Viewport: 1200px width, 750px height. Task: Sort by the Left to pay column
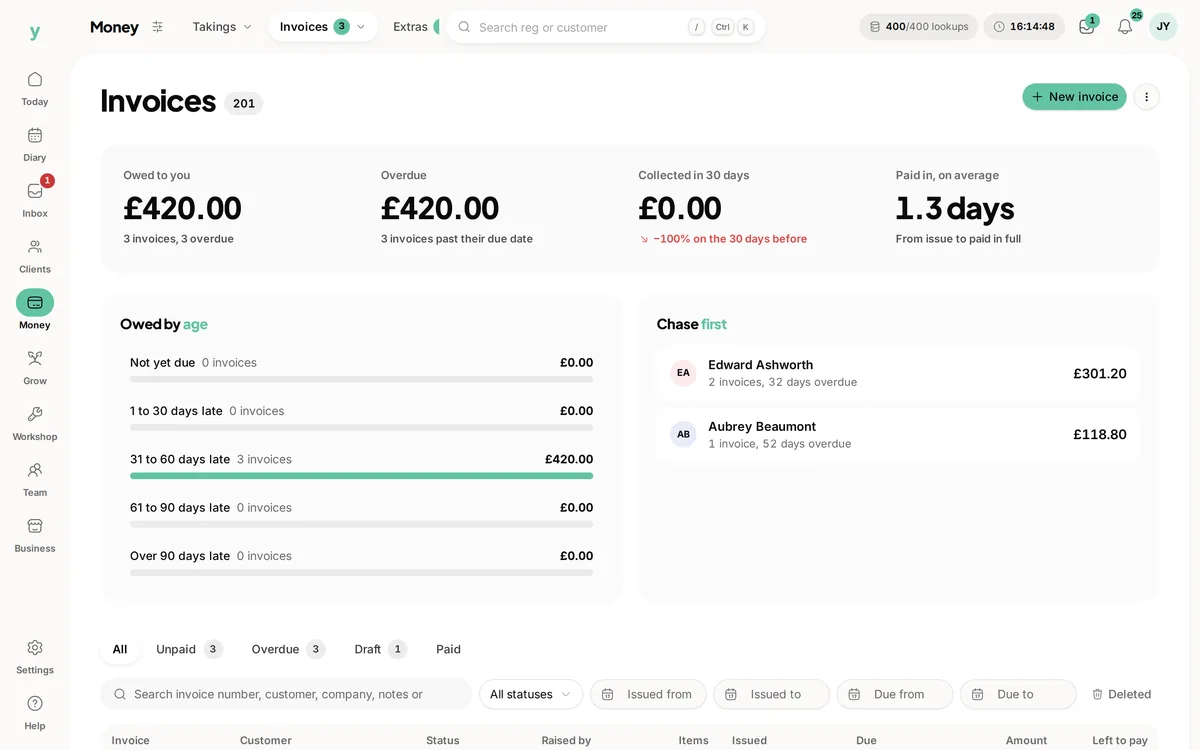pos(1120,740)
